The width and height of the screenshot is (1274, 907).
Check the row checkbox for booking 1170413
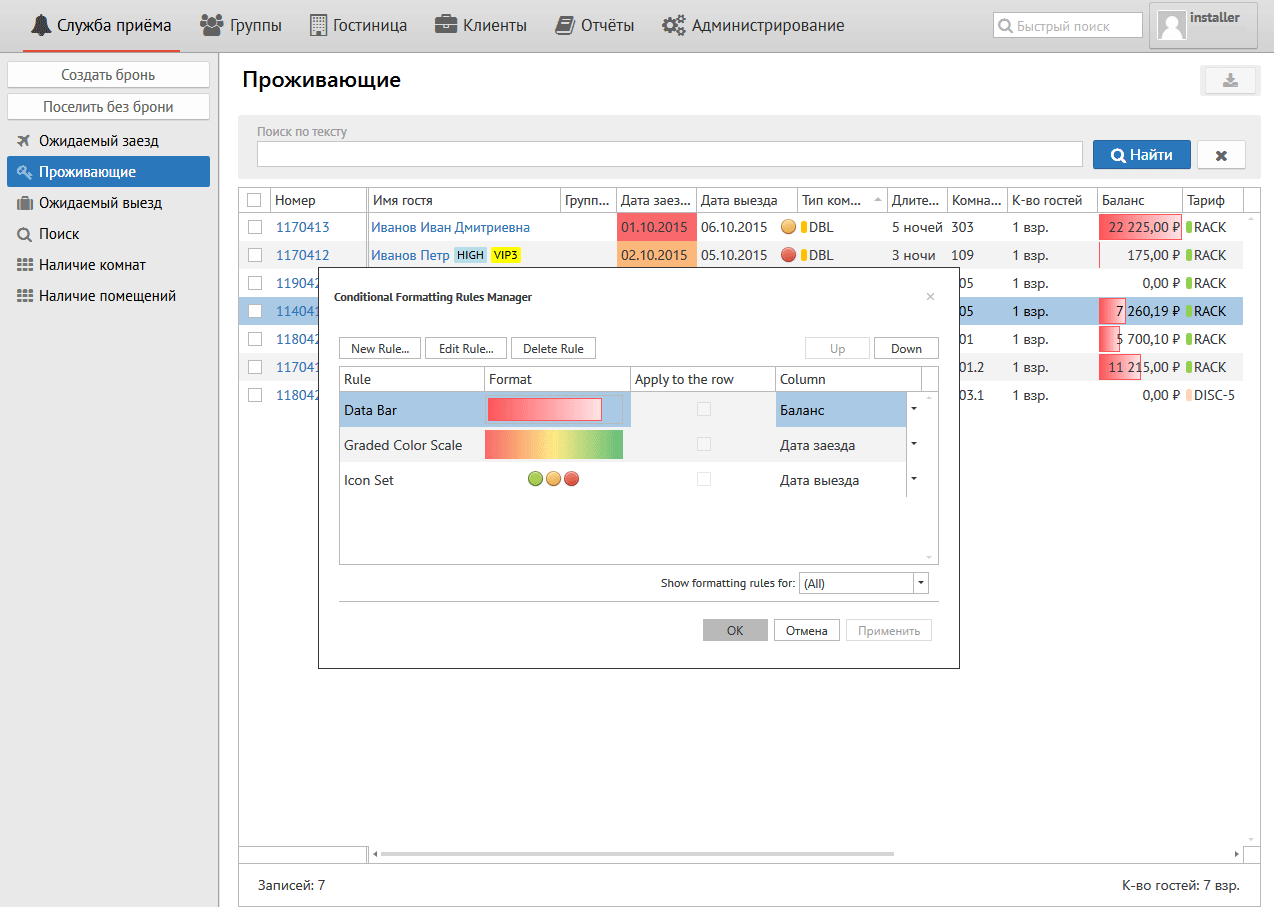254,227
